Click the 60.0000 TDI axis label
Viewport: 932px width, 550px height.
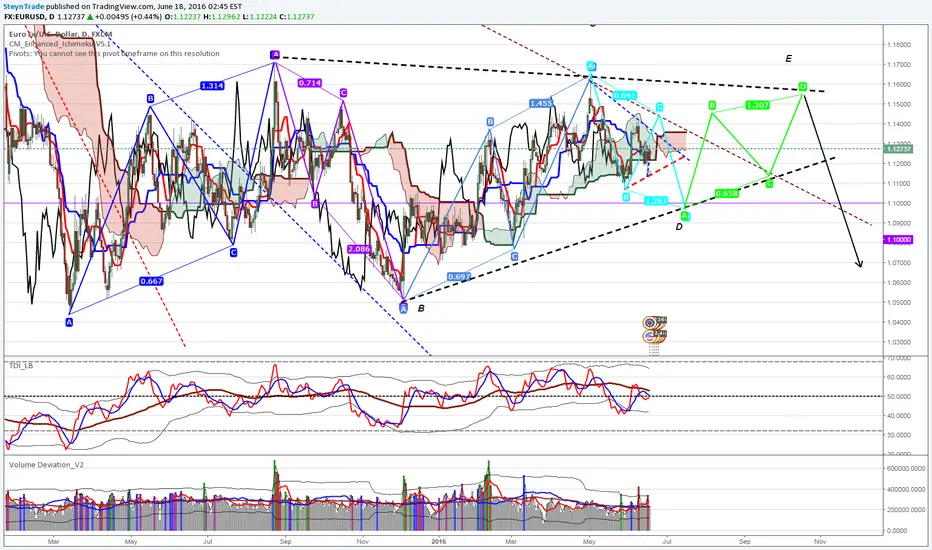pyautogui.click(x=899, y=377)
